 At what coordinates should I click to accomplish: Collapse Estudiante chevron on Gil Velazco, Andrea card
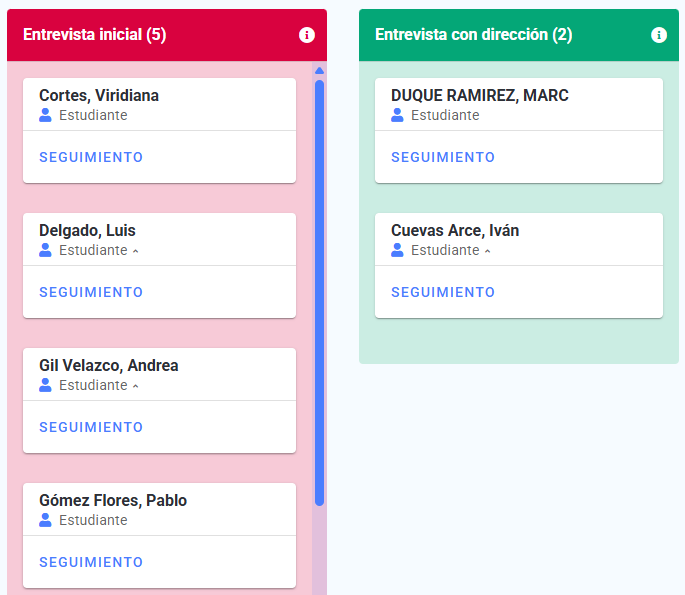(135, 386)
